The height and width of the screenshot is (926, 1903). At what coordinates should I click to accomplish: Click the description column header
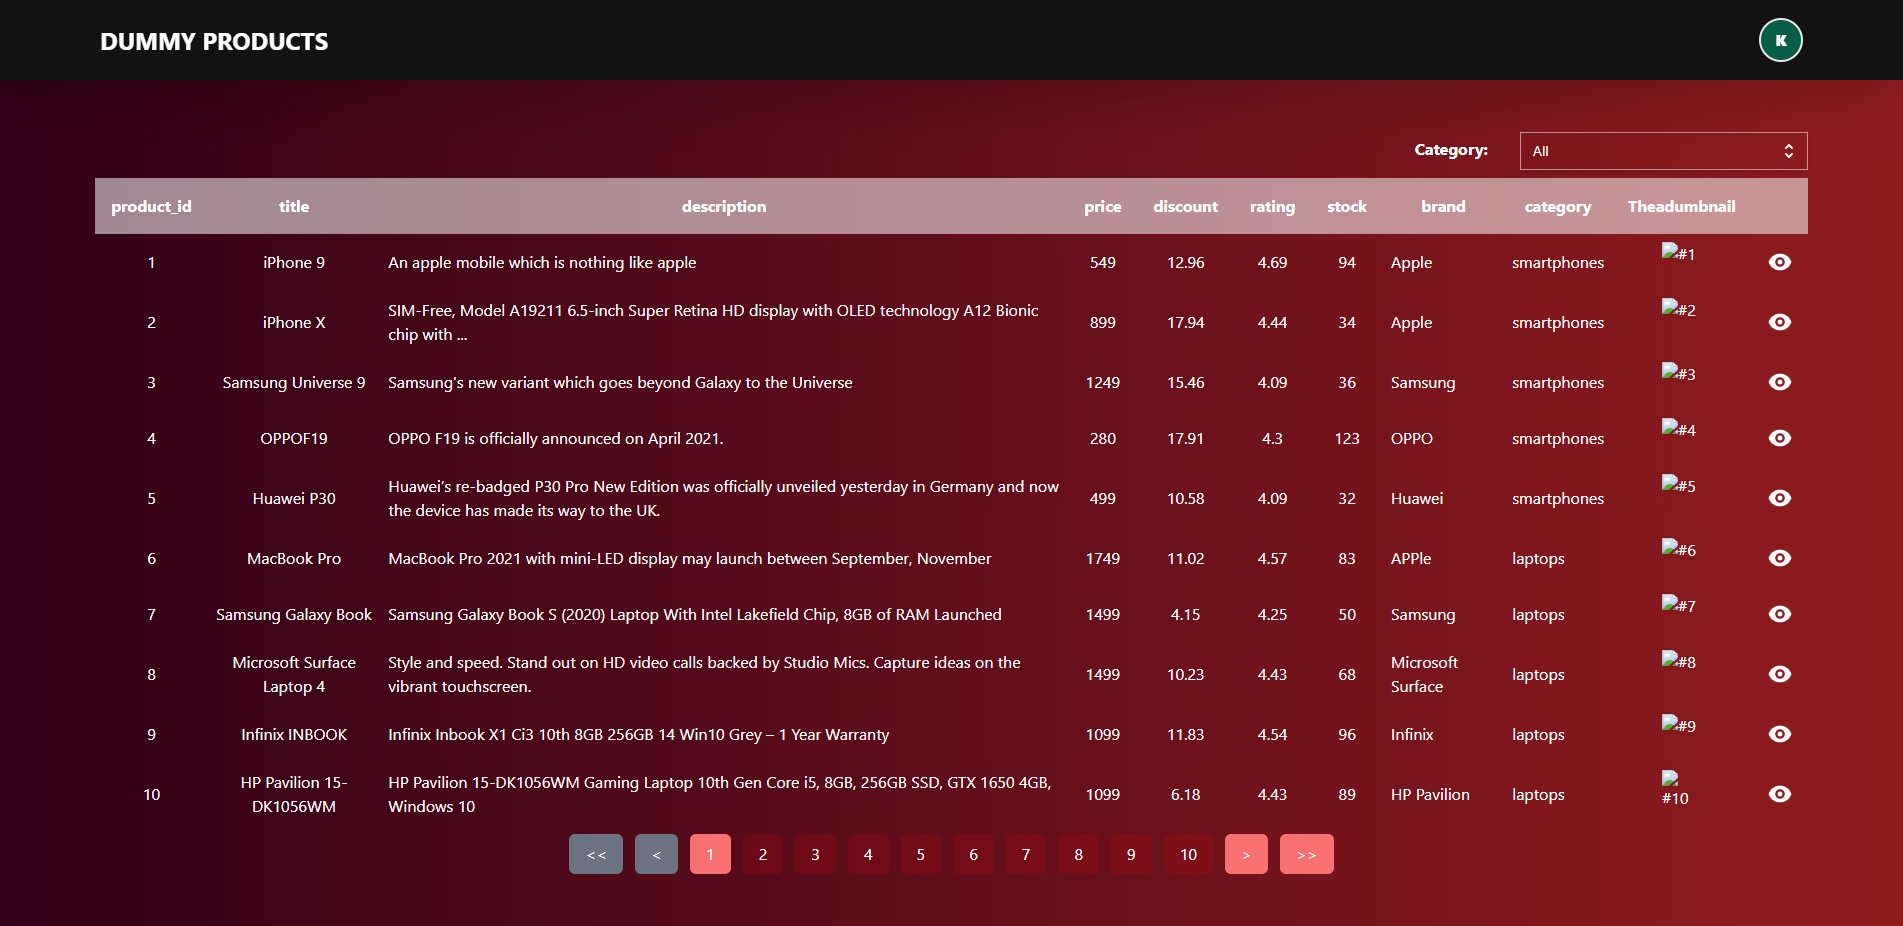pos(724,206)
